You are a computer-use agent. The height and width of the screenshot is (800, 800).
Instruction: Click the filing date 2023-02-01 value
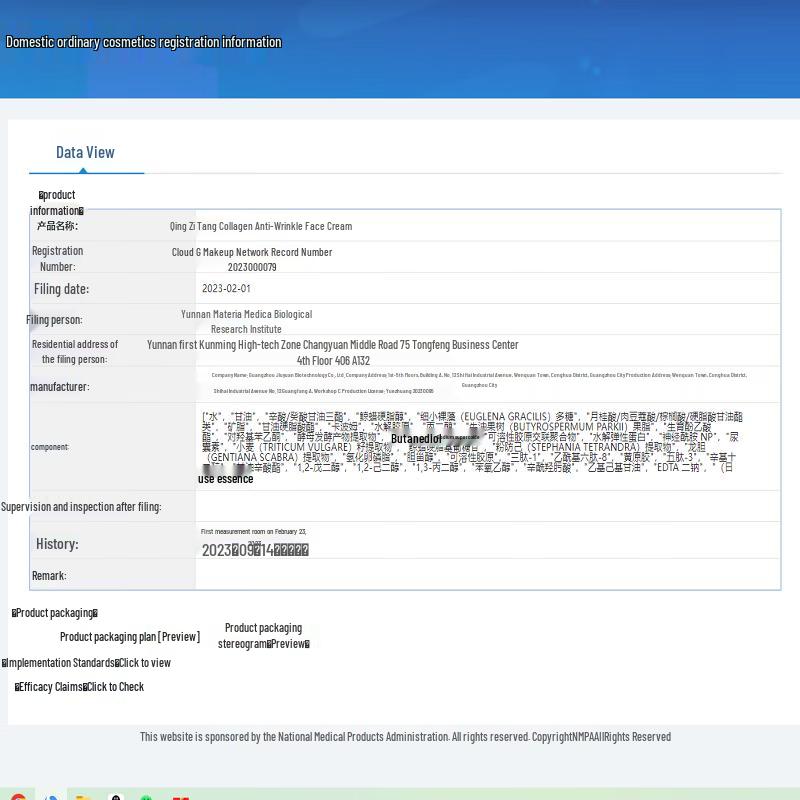[226, 289]
